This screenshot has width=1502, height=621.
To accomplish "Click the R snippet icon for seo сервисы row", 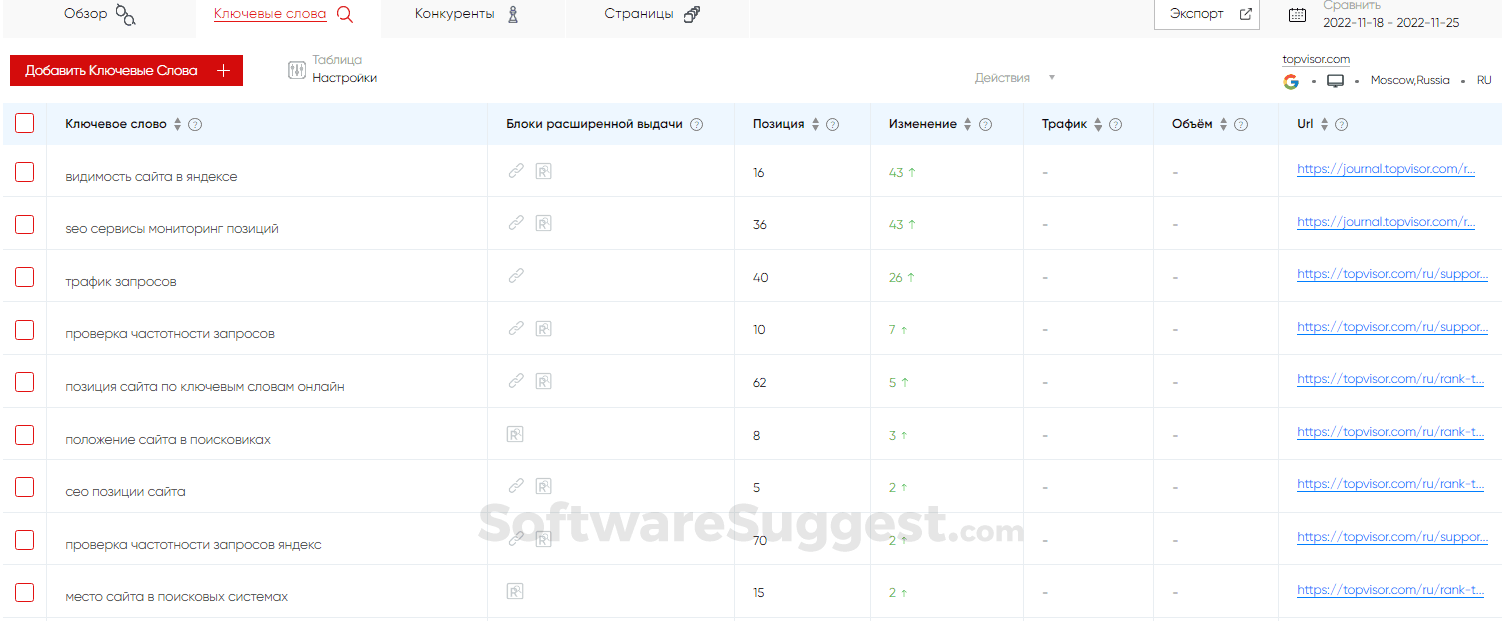I will [x=544, y=223].
